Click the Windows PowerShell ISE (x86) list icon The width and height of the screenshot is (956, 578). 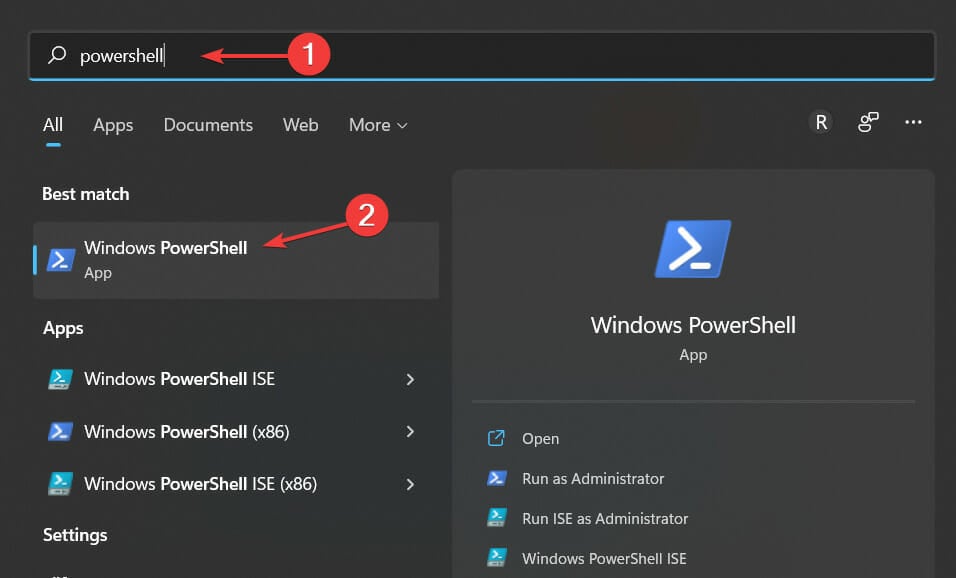click(60, 484)
